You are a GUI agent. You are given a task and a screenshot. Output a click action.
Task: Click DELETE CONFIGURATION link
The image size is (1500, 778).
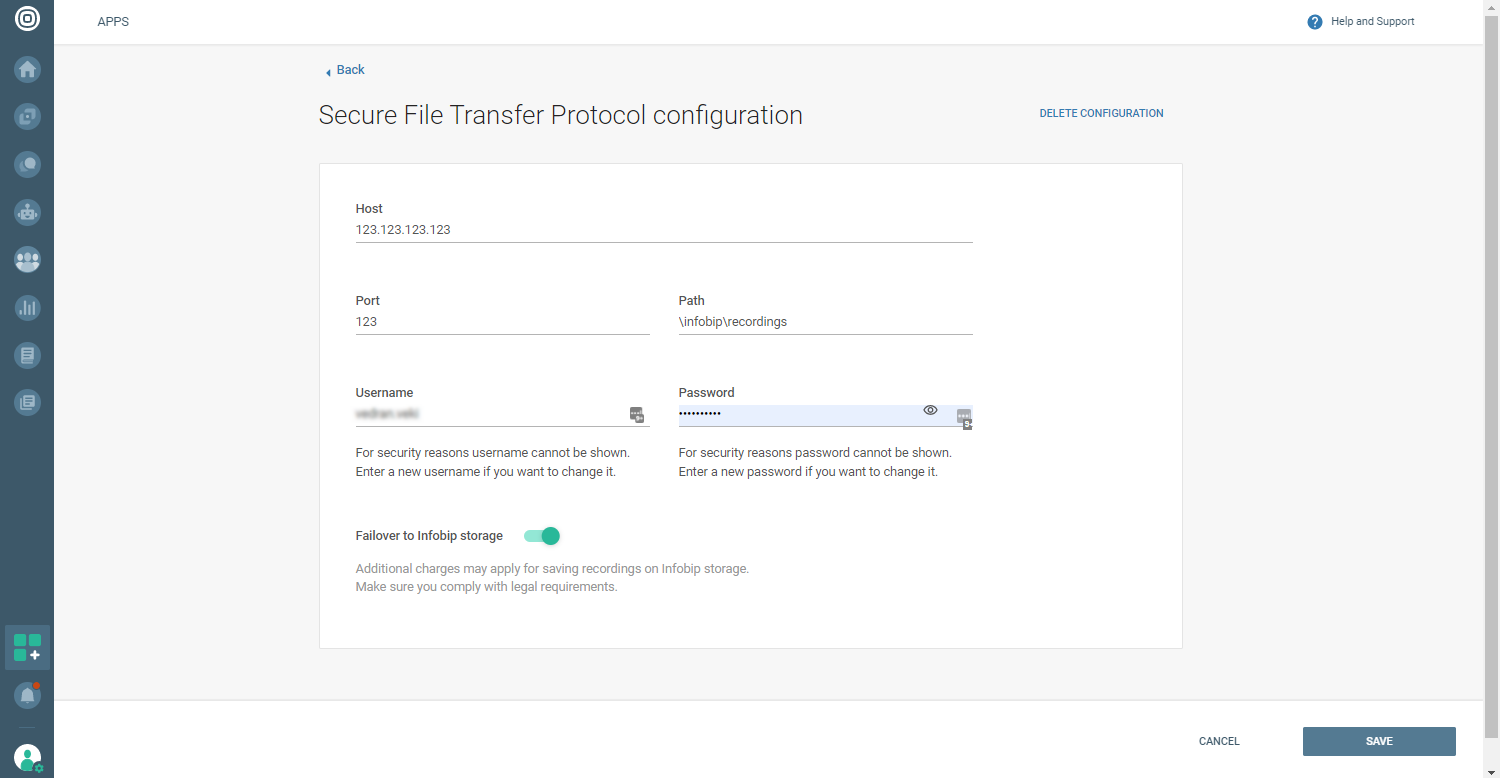click(1101, 114)
